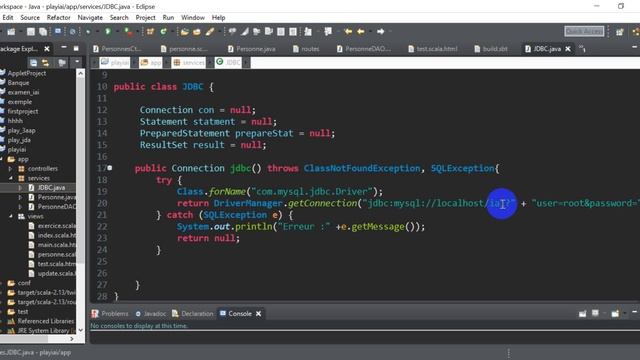The image size is (640, 360).
Task: Switch to routes editor tab
Action: 306,49
